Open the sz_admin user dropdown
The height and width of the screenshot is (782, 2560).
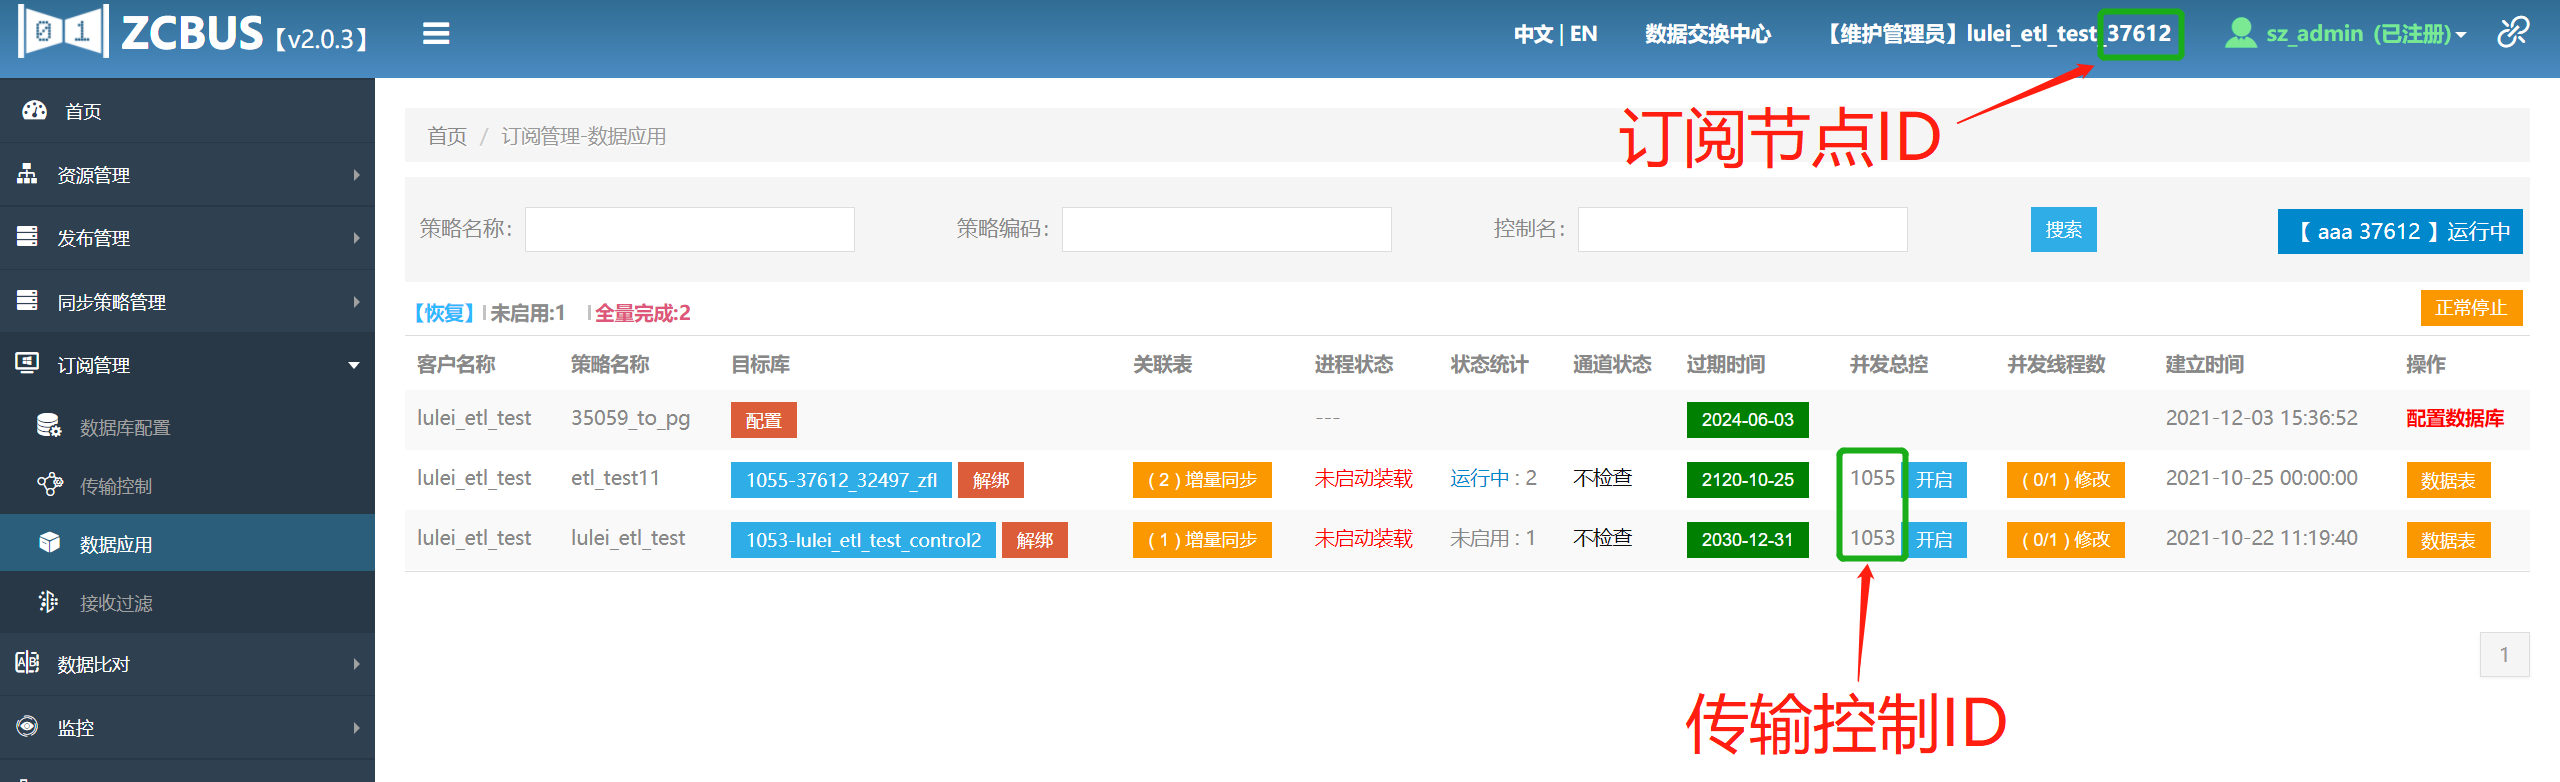click(2346, 34)
